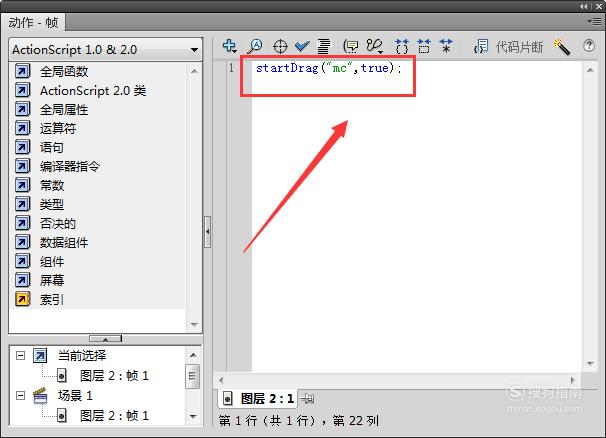The width and height of the screenshot is (606, 438).
Task: Click the status text 第 1 行 (共 1 行), 第 22 列
Action: tap(299, 421)
